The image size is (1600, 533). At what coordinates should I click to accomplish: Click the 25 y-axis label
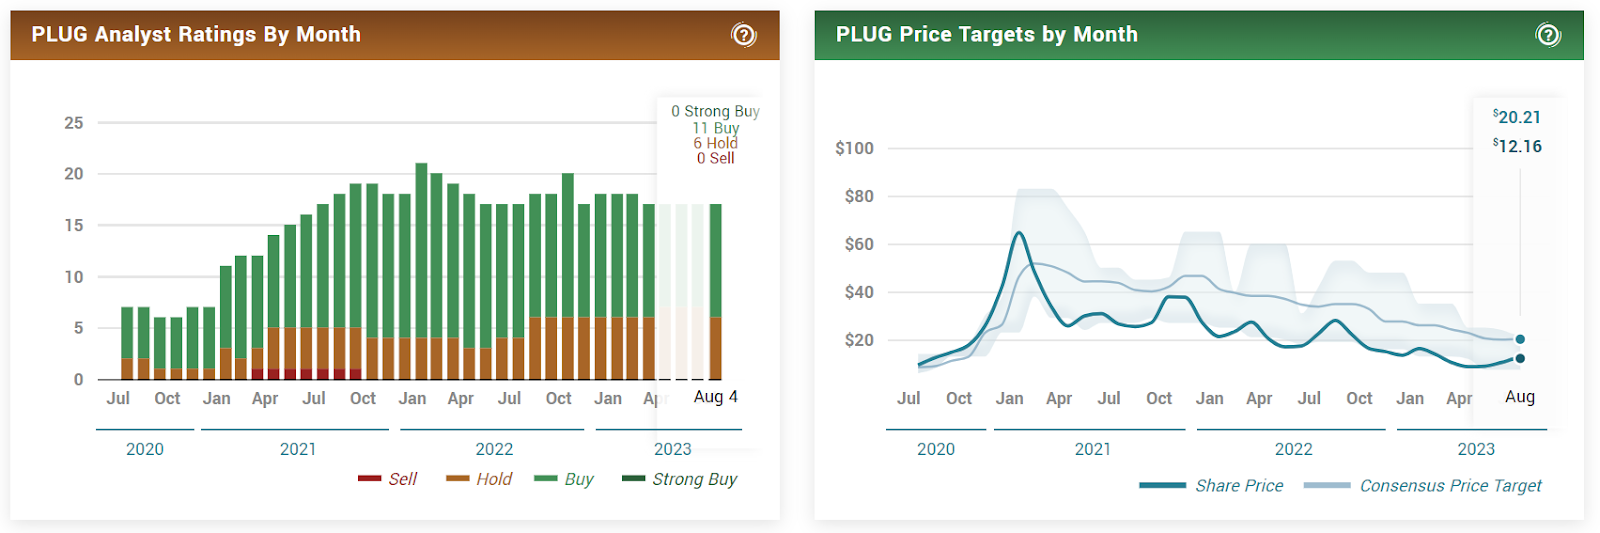coord(74,123)
